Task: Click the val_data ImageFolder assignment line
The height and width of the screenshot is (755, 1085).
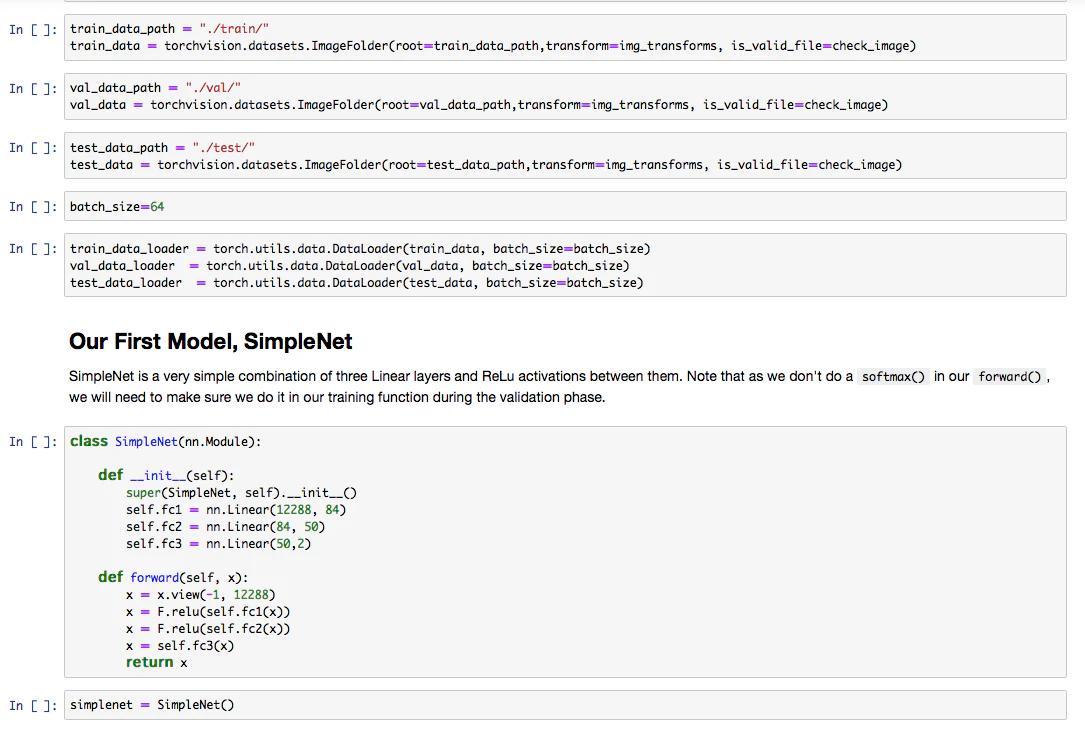Action: click(x=479, y=104)
